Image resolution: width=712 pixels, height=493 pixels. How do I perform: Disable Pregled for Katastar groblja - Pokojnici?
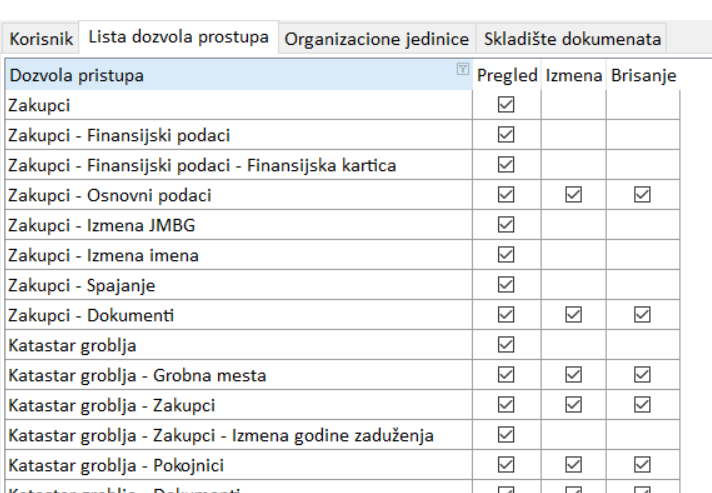click(506, 465)
